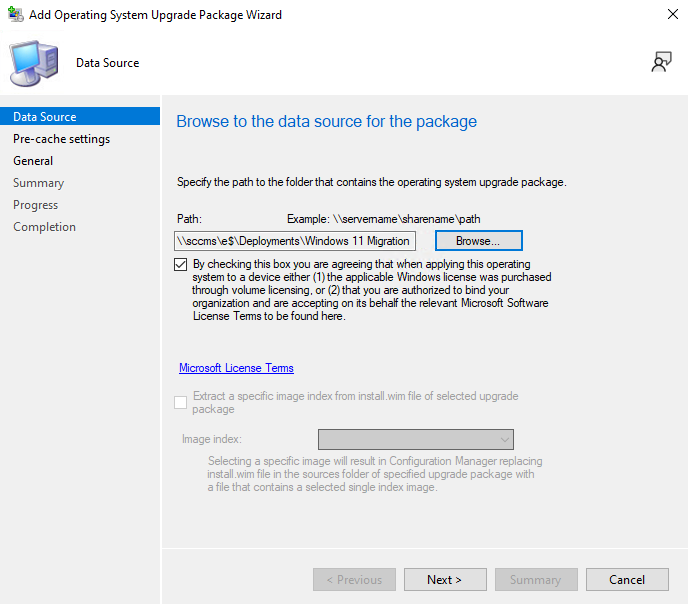Proceed with the Next button
Screen dimensions: 688x604
pos(445,580)
